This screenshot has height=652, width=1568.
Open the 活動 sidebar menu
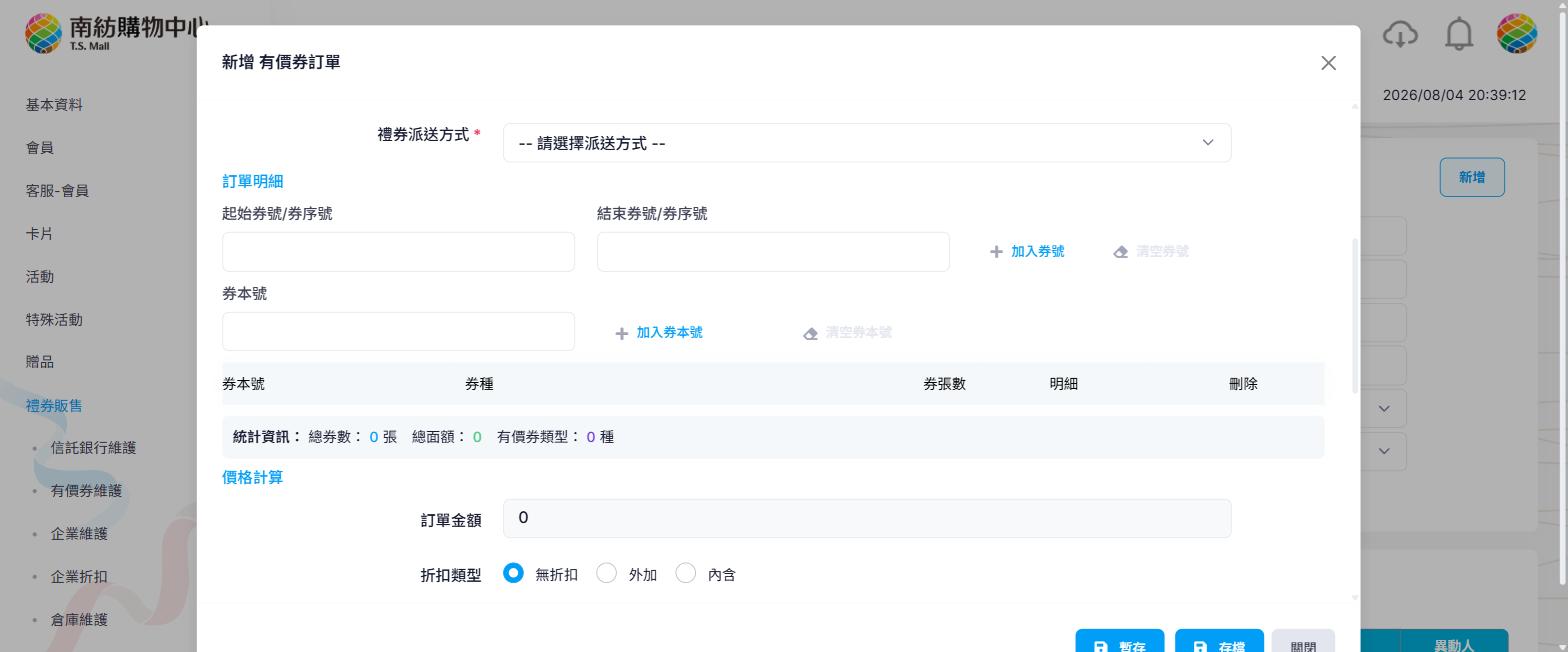pyautogui.click(x=40, y=277)
